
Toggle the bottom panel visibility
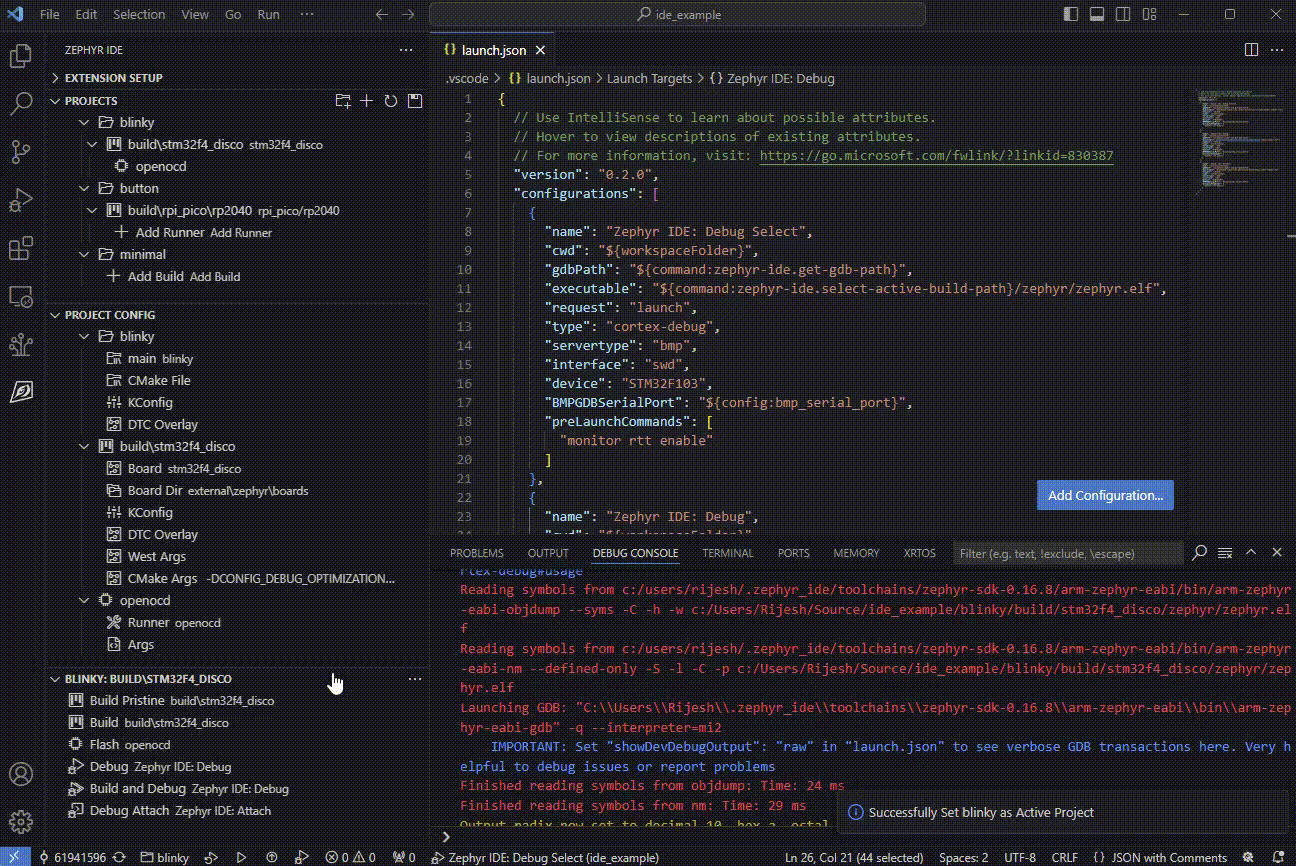point(1096,14)
